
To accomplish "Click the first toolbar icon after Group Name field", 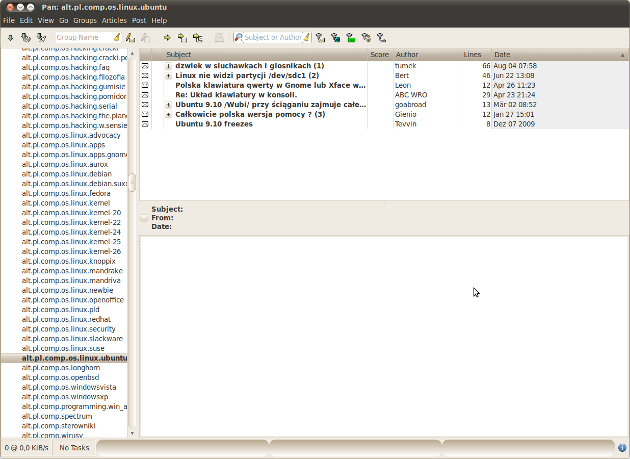I will (x=130, y=38).
